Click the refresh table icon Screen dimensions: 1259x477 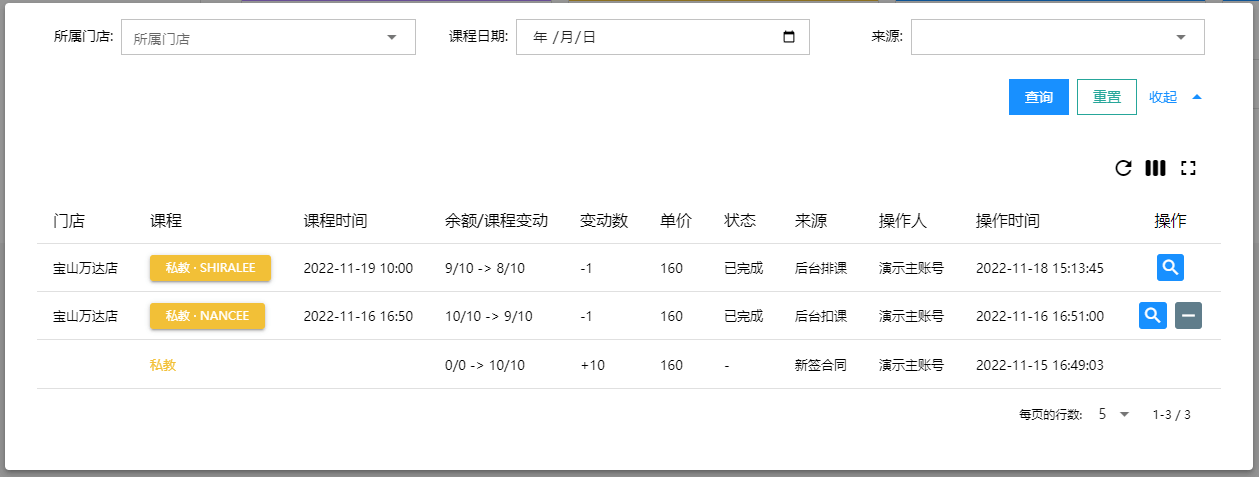(x=1123, y=168)
